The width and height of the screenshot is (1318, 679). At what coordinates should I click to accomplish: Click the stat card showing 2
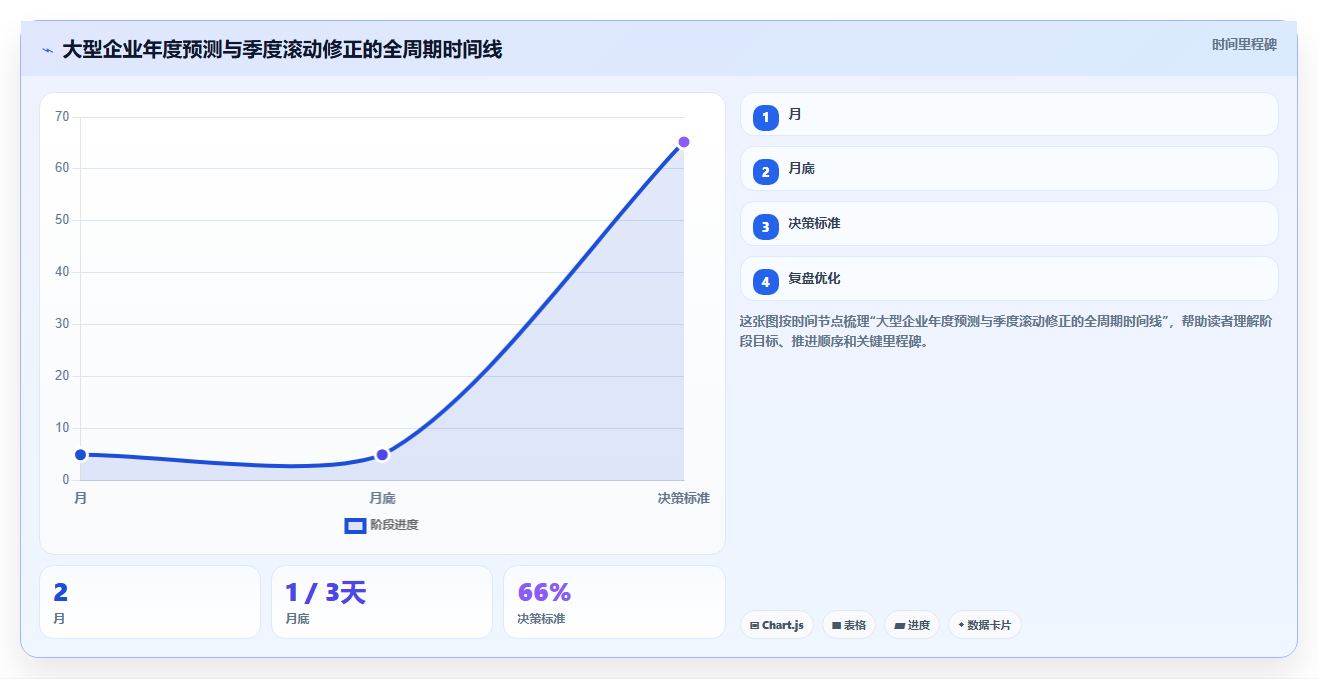pos(150,602)
